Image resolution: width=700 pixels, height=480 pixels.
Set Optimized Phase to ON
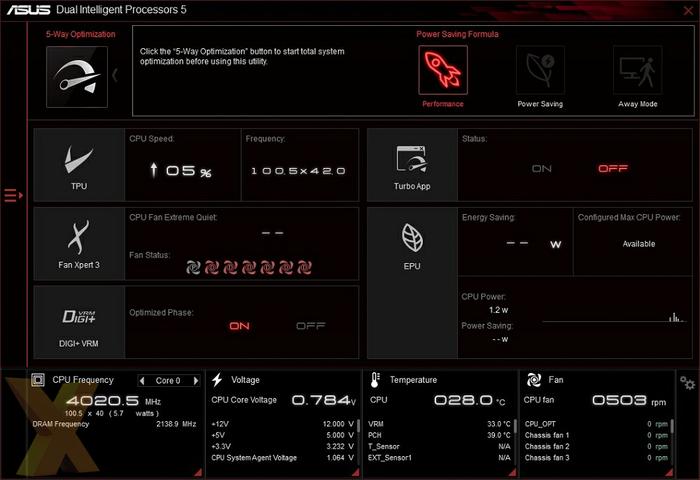(239, 326)
